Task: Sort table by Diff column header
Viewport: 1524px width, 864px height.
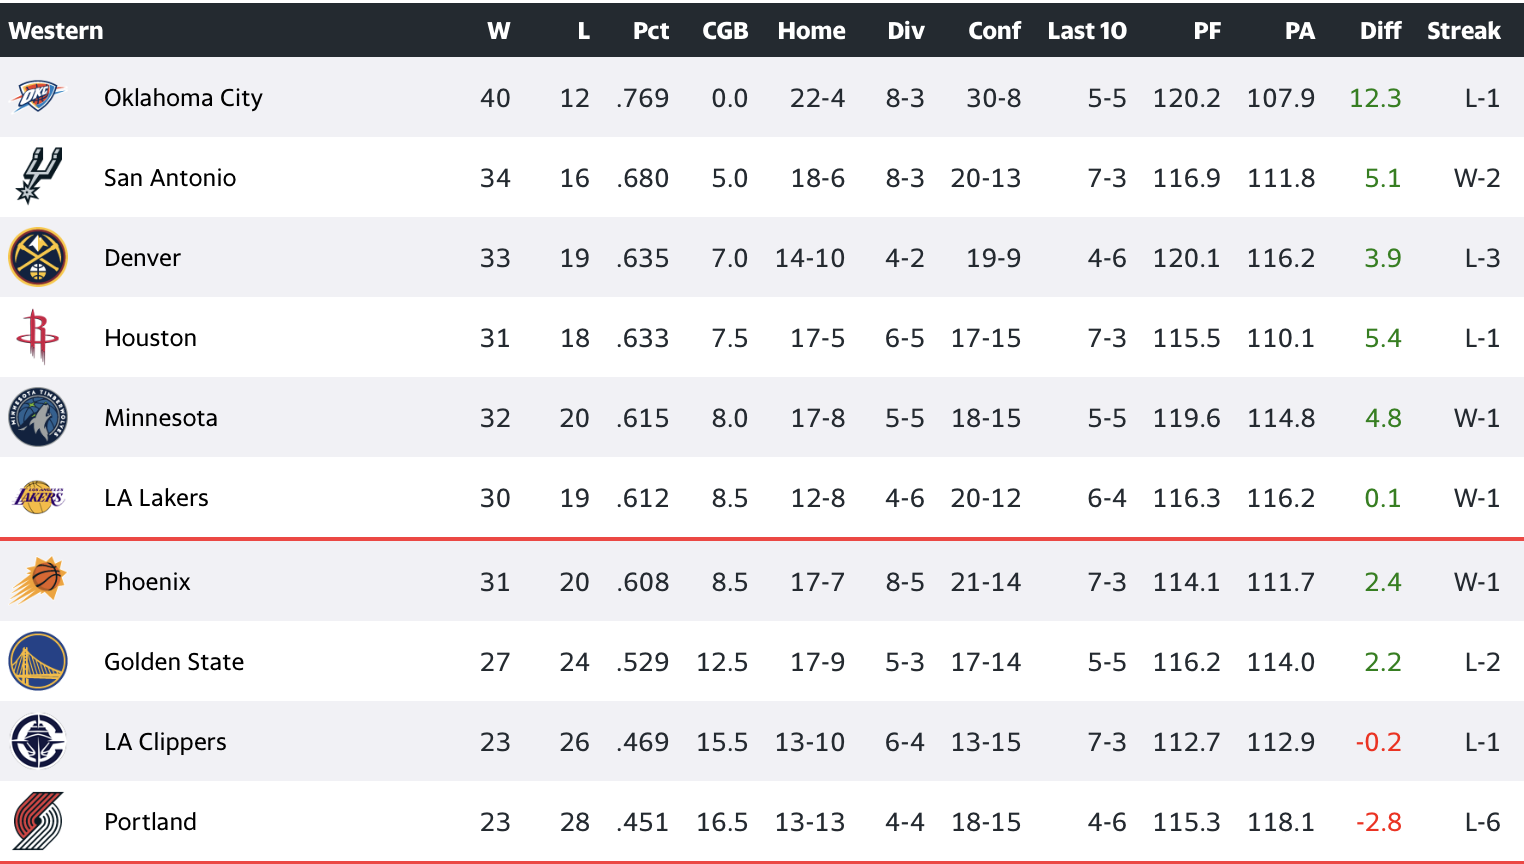Action: click(1380, 31)
